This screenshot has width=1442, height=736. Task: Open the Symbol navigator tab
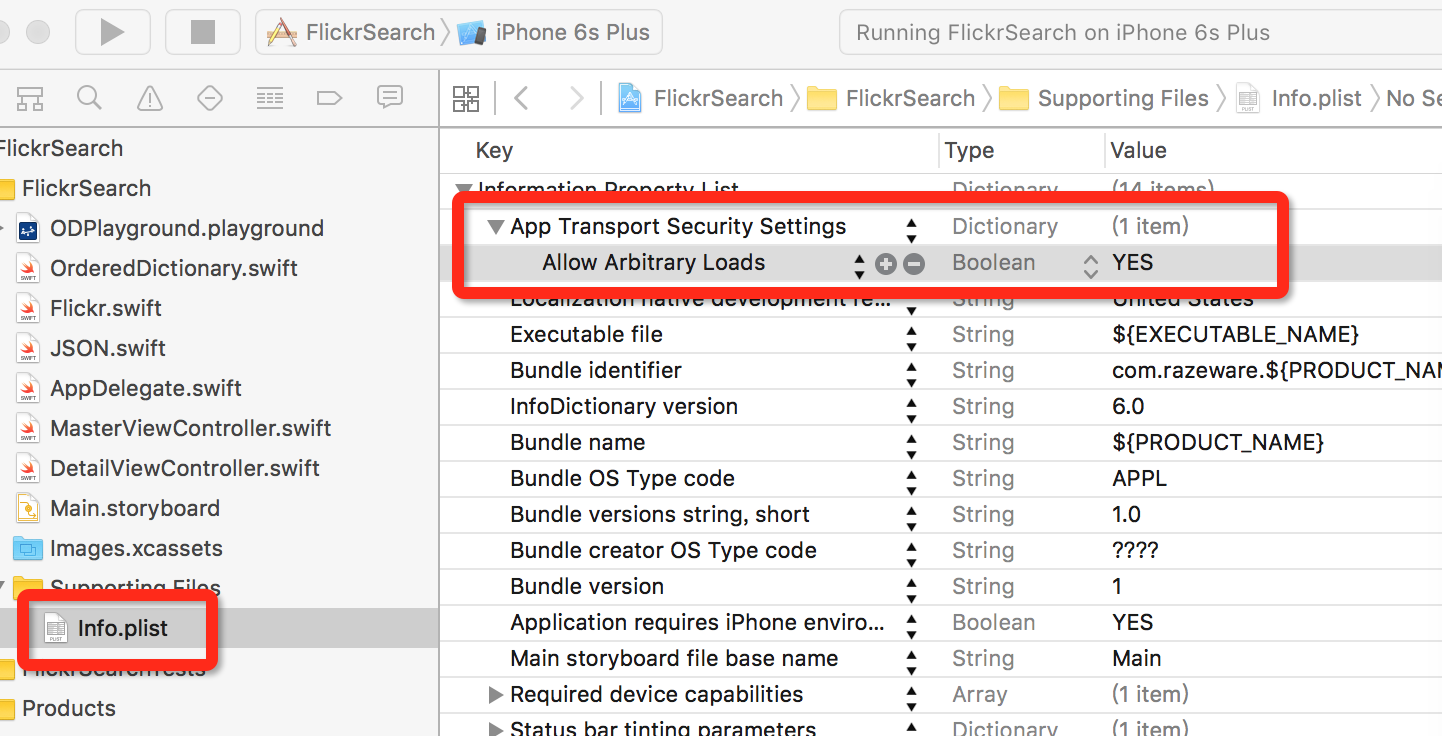click(x=30, y=98)
